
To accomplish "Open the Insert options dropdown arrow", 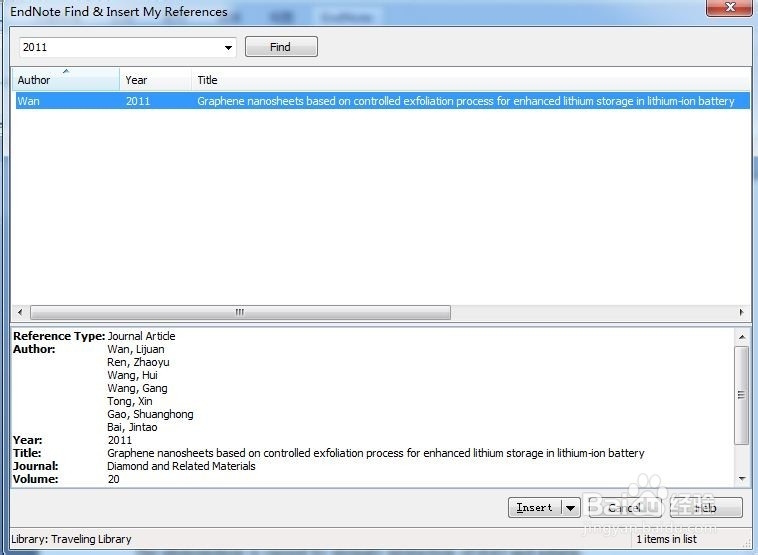I will 571,508.
